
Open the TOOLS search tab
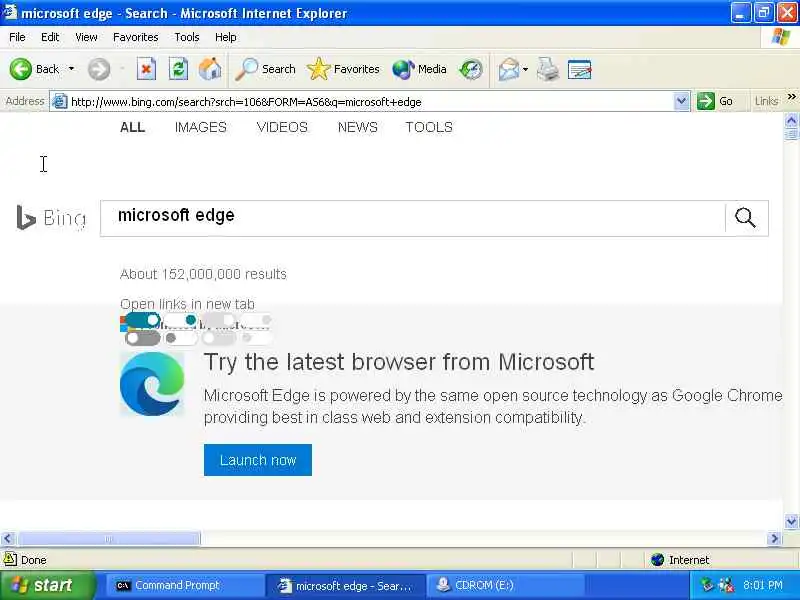tap(429, 127)
